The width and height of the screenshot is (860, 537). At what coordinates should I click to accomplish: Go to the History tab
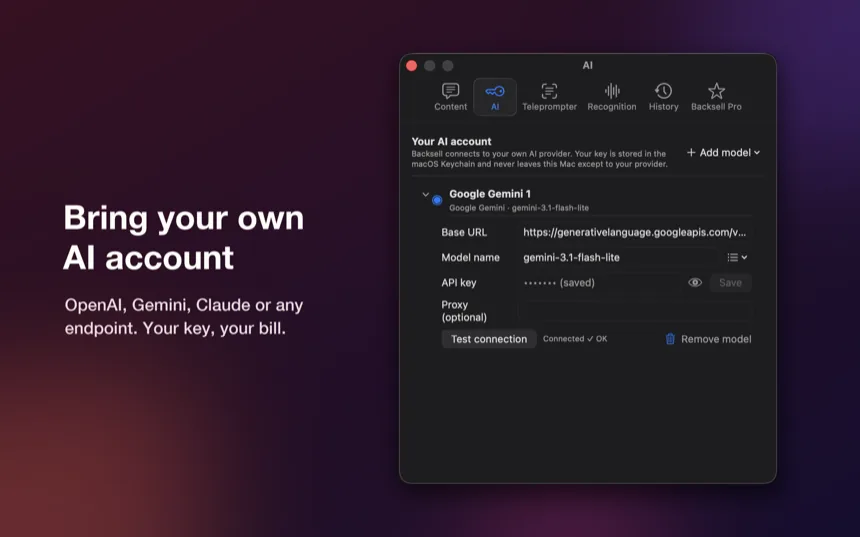point(663,97)
